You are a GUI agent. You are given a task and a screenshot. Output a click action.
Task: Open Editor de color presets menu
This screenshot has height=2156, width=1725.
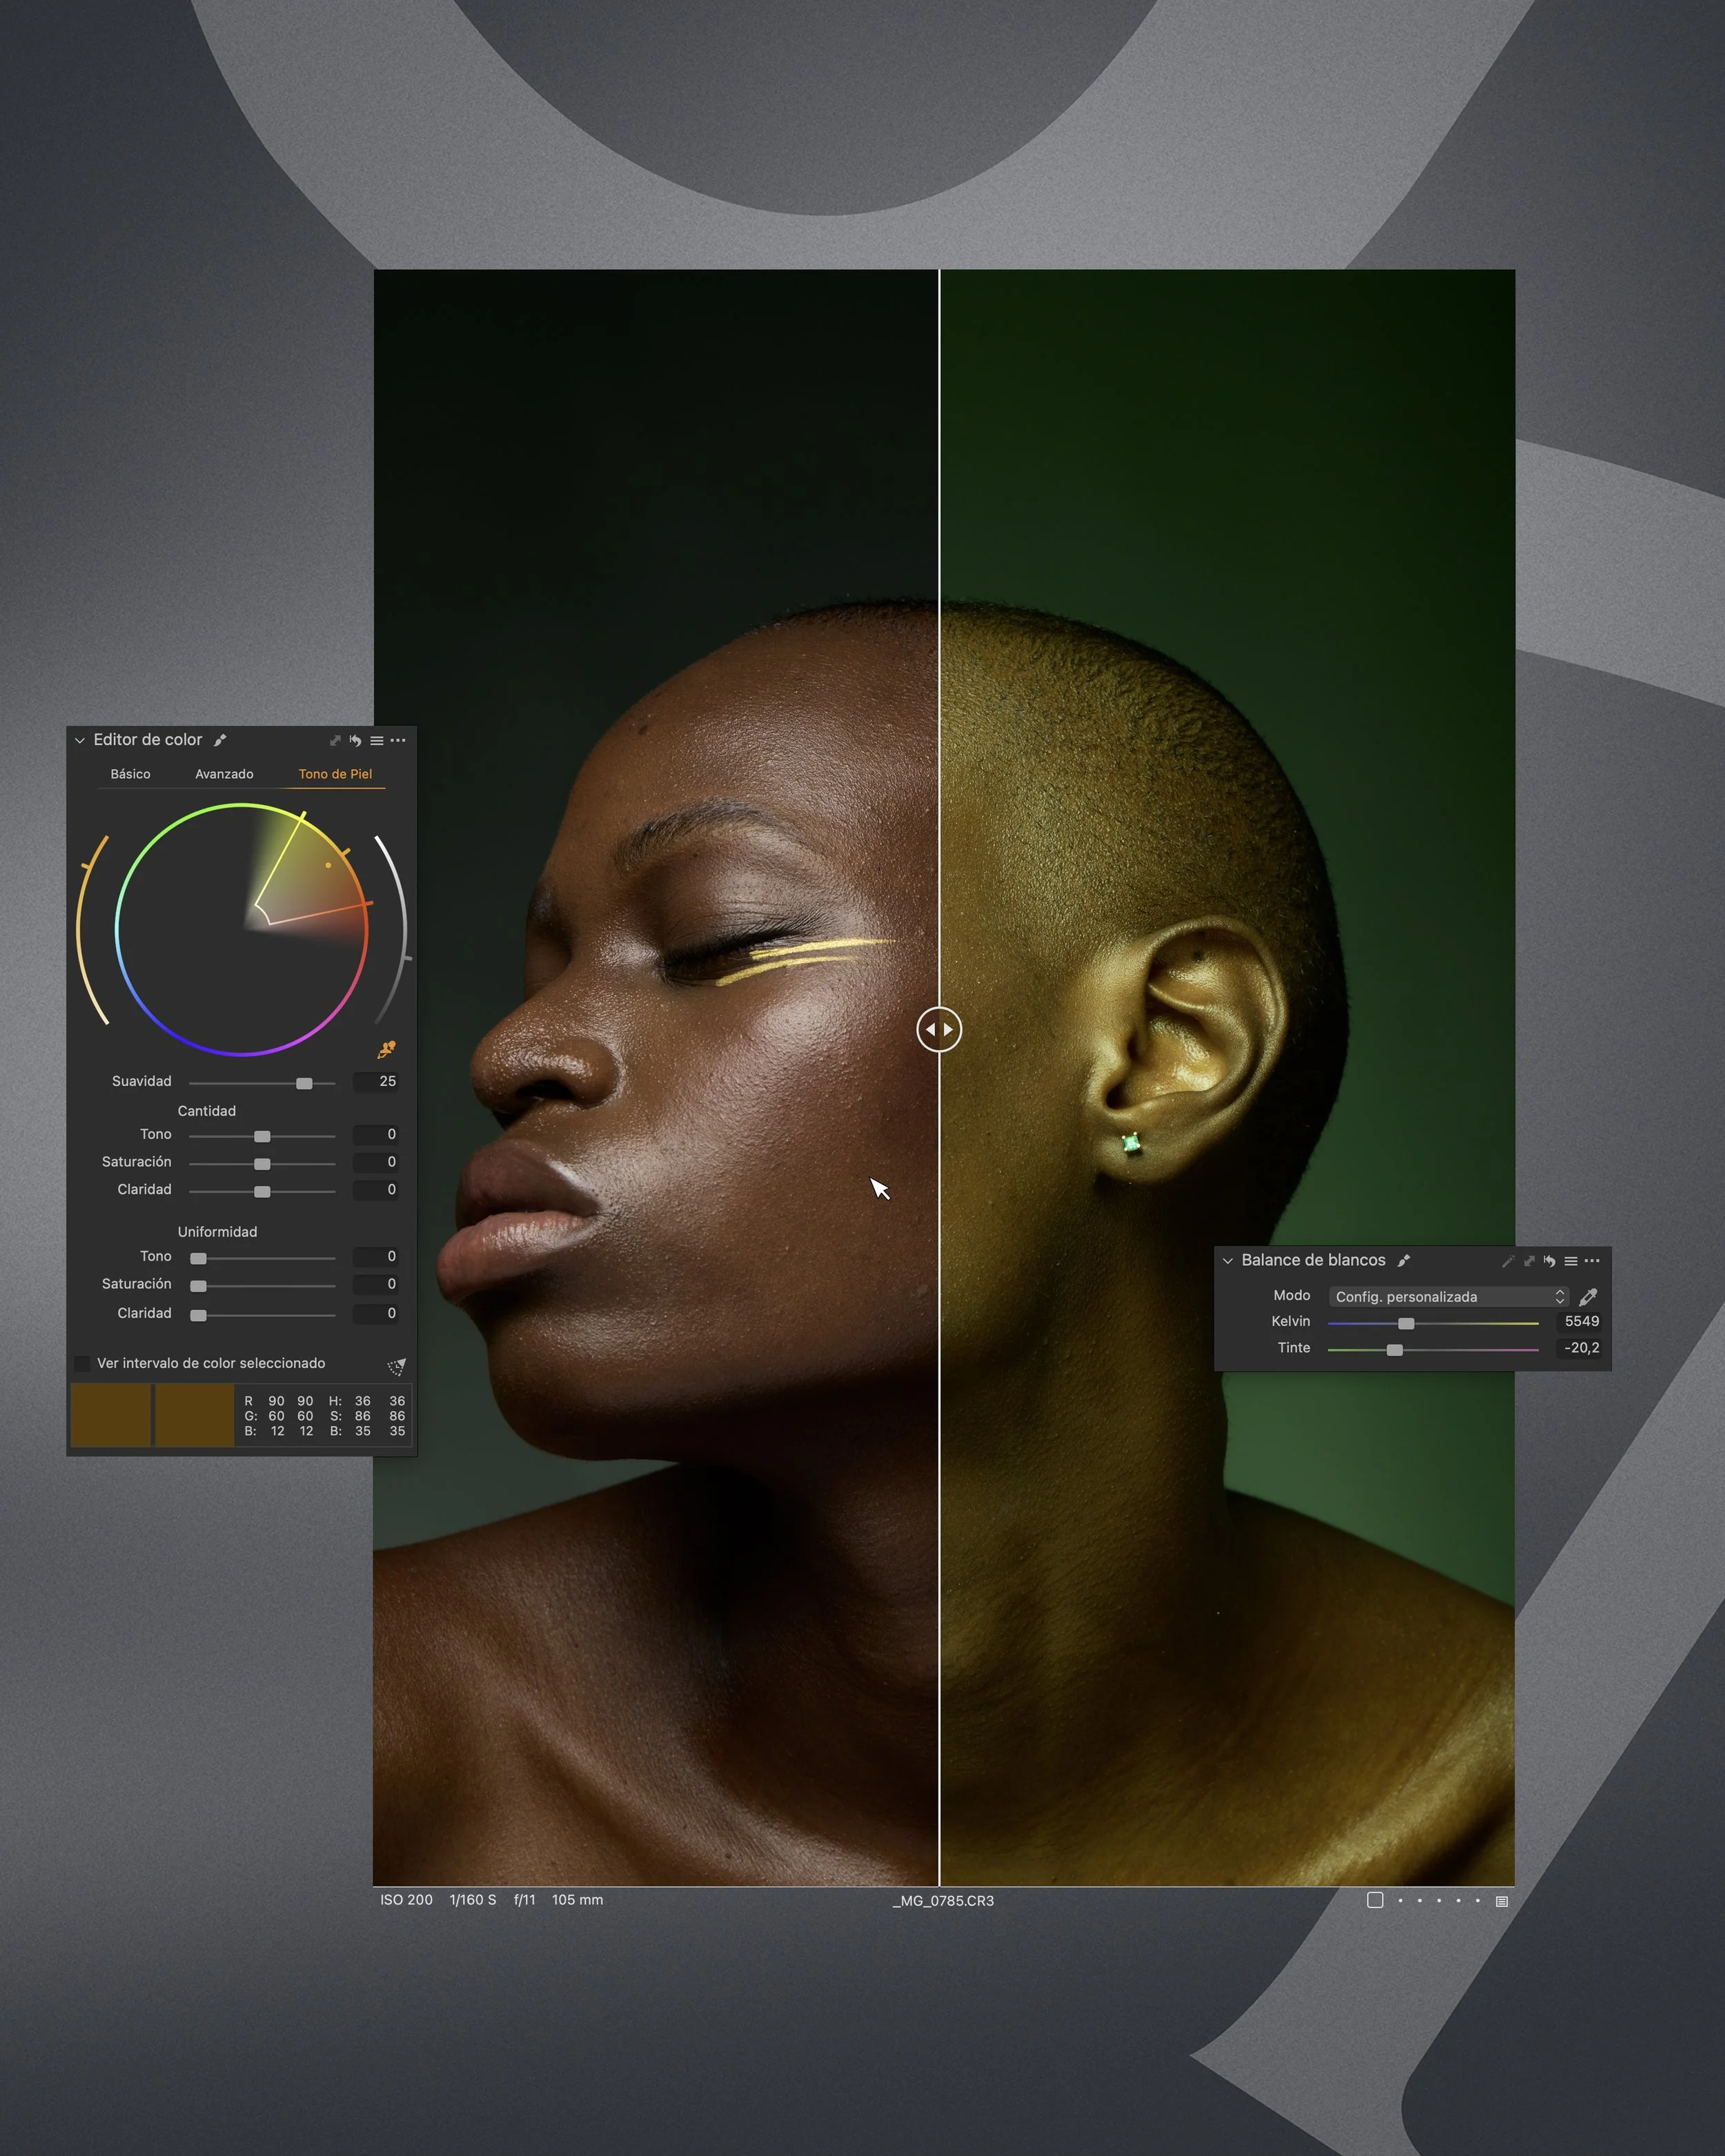pyautogui.click(x=377, y=741)
